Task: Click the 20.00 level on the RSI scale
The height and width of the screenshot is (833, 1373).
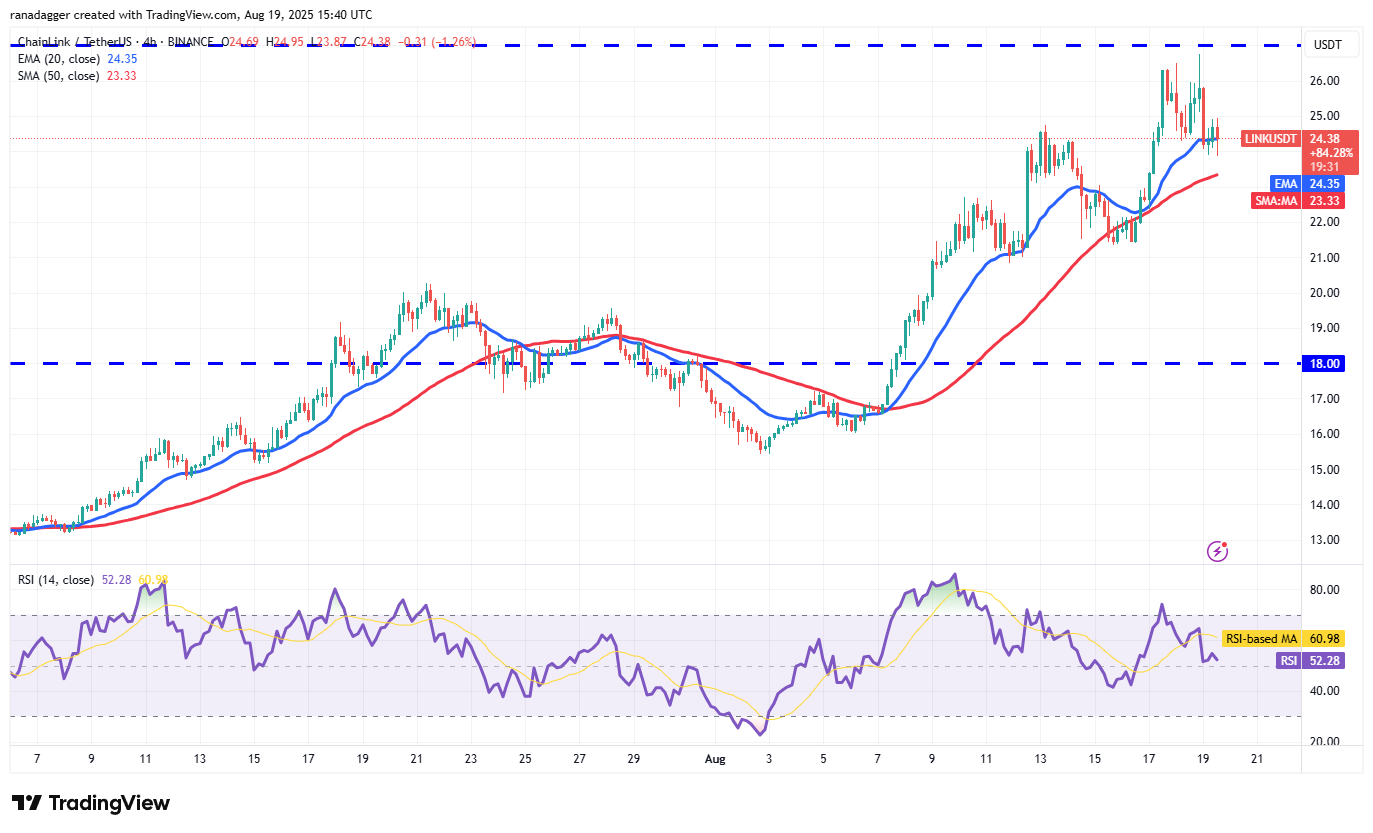Action: pos(1327,742)
